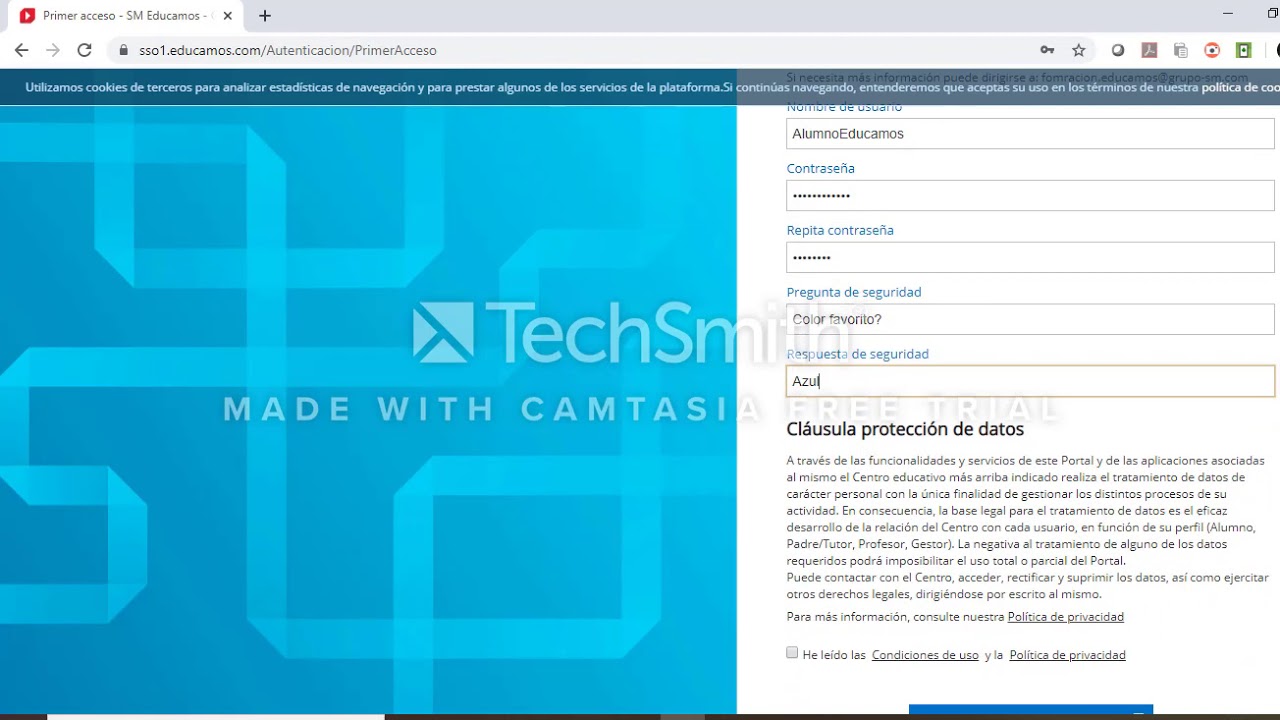Open the política de cookies link in banner
The width and height of the screenshot is (1280, 720).
point(1240,88)
